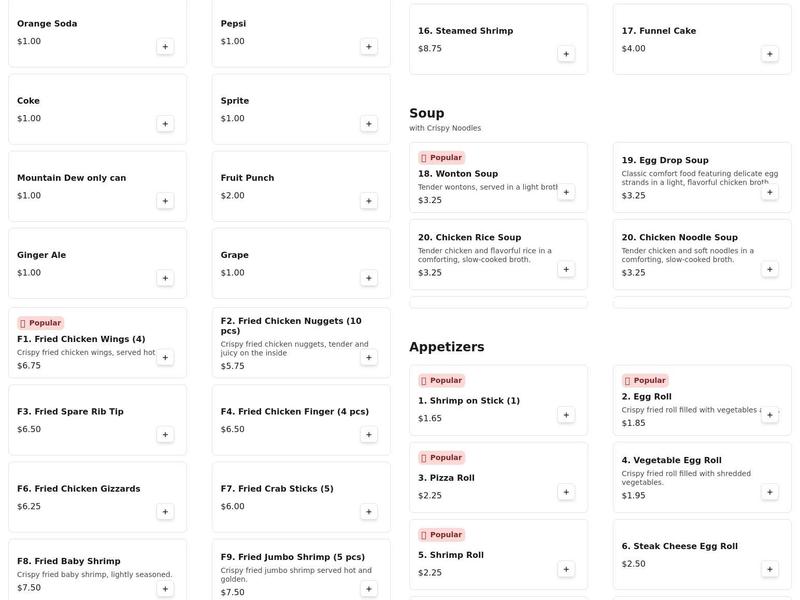The height and width of the screenshot is (600, 800).
Task: Add Fried Chicken Wings with plus button
Action: click(165, 357)
